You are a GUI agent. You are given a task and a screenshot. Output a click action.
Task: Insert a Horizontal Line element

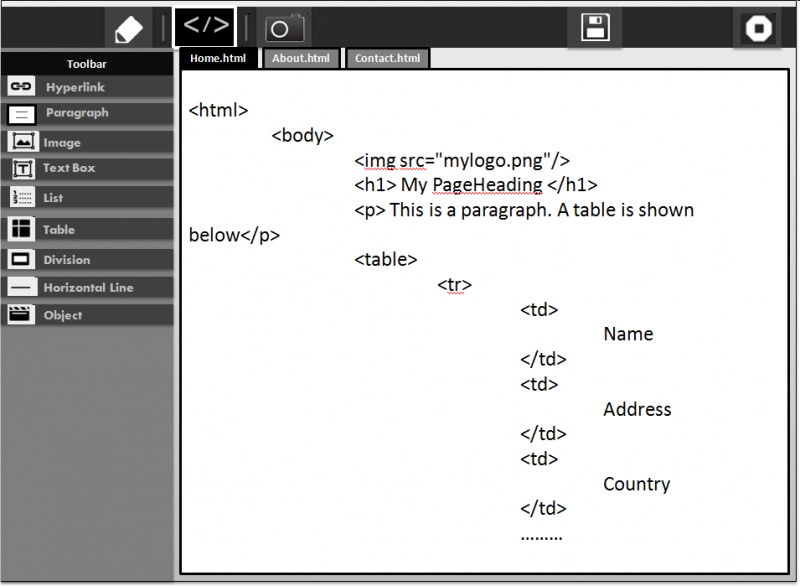click(88, 288)
